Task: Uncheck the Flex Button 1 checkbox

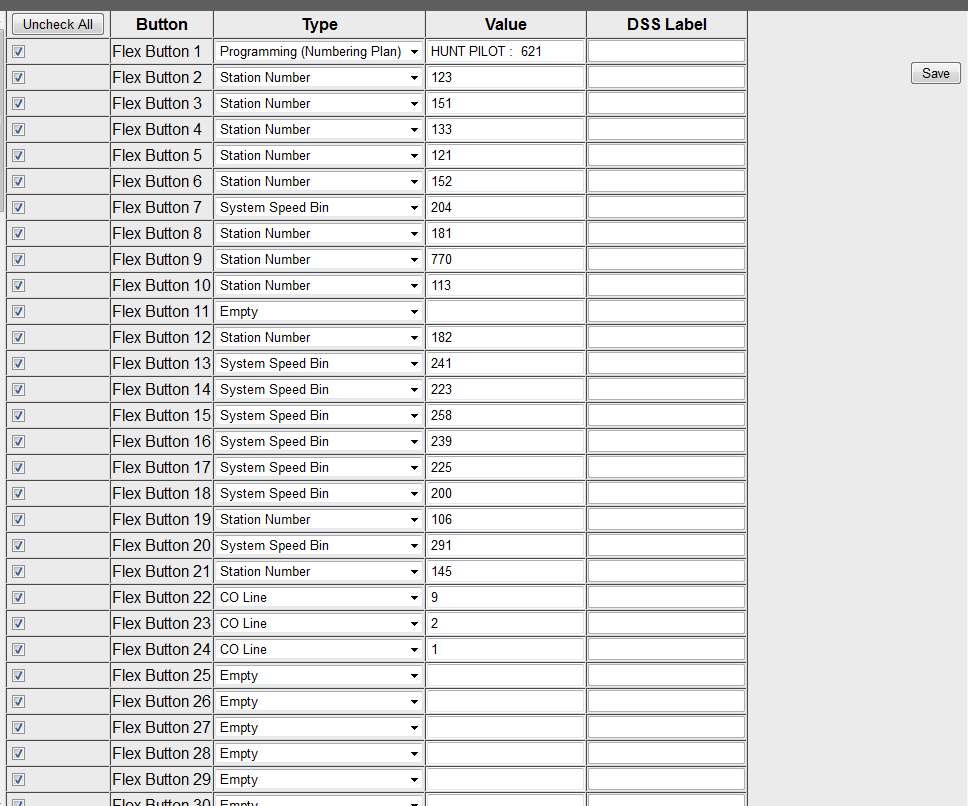Action: tap(19, 52)
